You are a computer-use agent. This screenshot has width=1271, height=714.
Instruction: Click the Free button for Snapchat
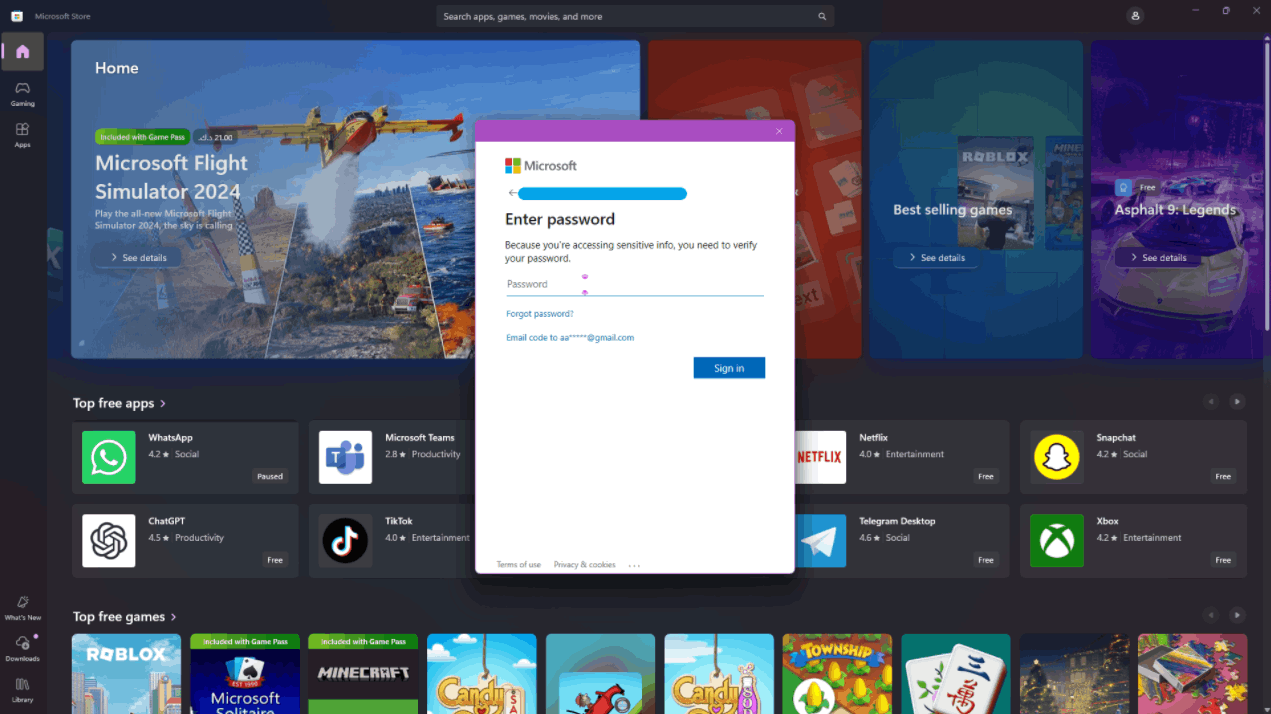[x=1223, y=476]
